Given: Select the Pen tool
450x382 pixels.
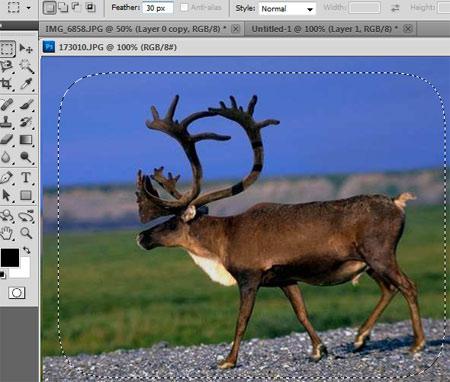Looking at the screenshot, I should [x=7, y=177].
